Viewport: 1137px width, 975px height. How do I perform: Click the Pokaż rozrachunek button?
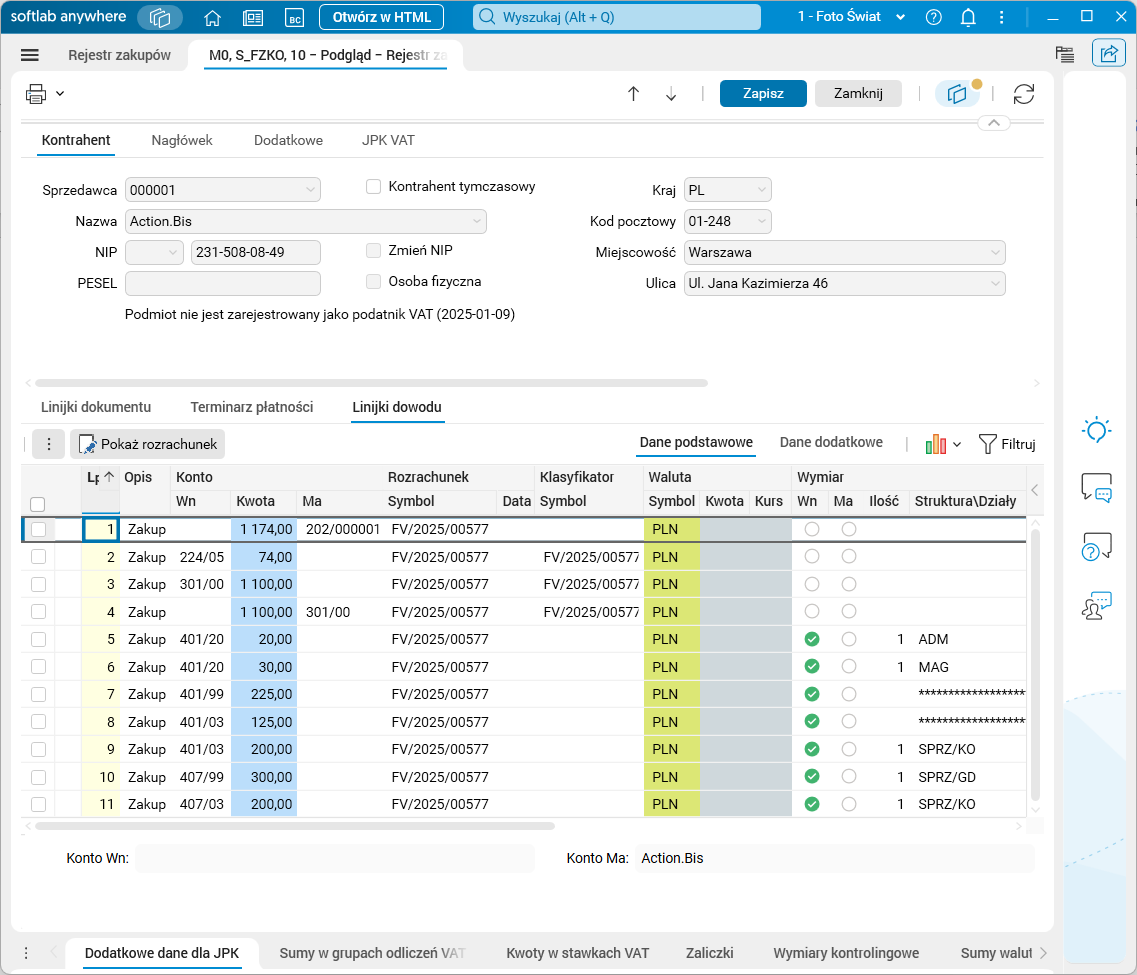tap(148, 444)
